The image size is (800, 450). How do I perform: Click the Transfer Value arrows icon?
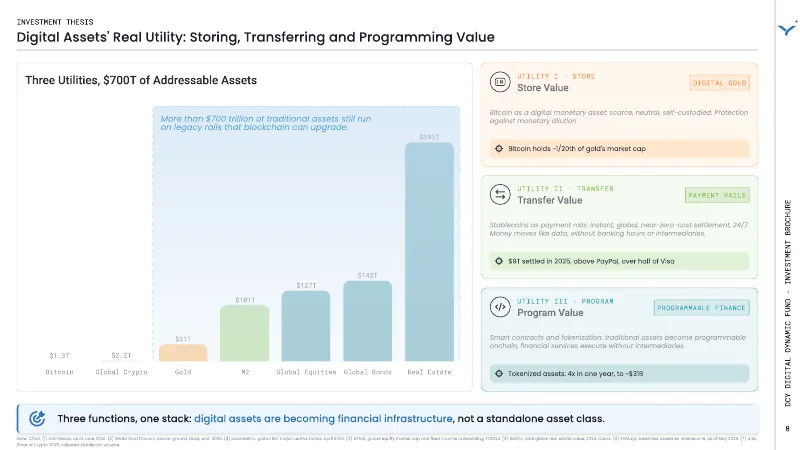pyautogui.click(x=500, y=194)
